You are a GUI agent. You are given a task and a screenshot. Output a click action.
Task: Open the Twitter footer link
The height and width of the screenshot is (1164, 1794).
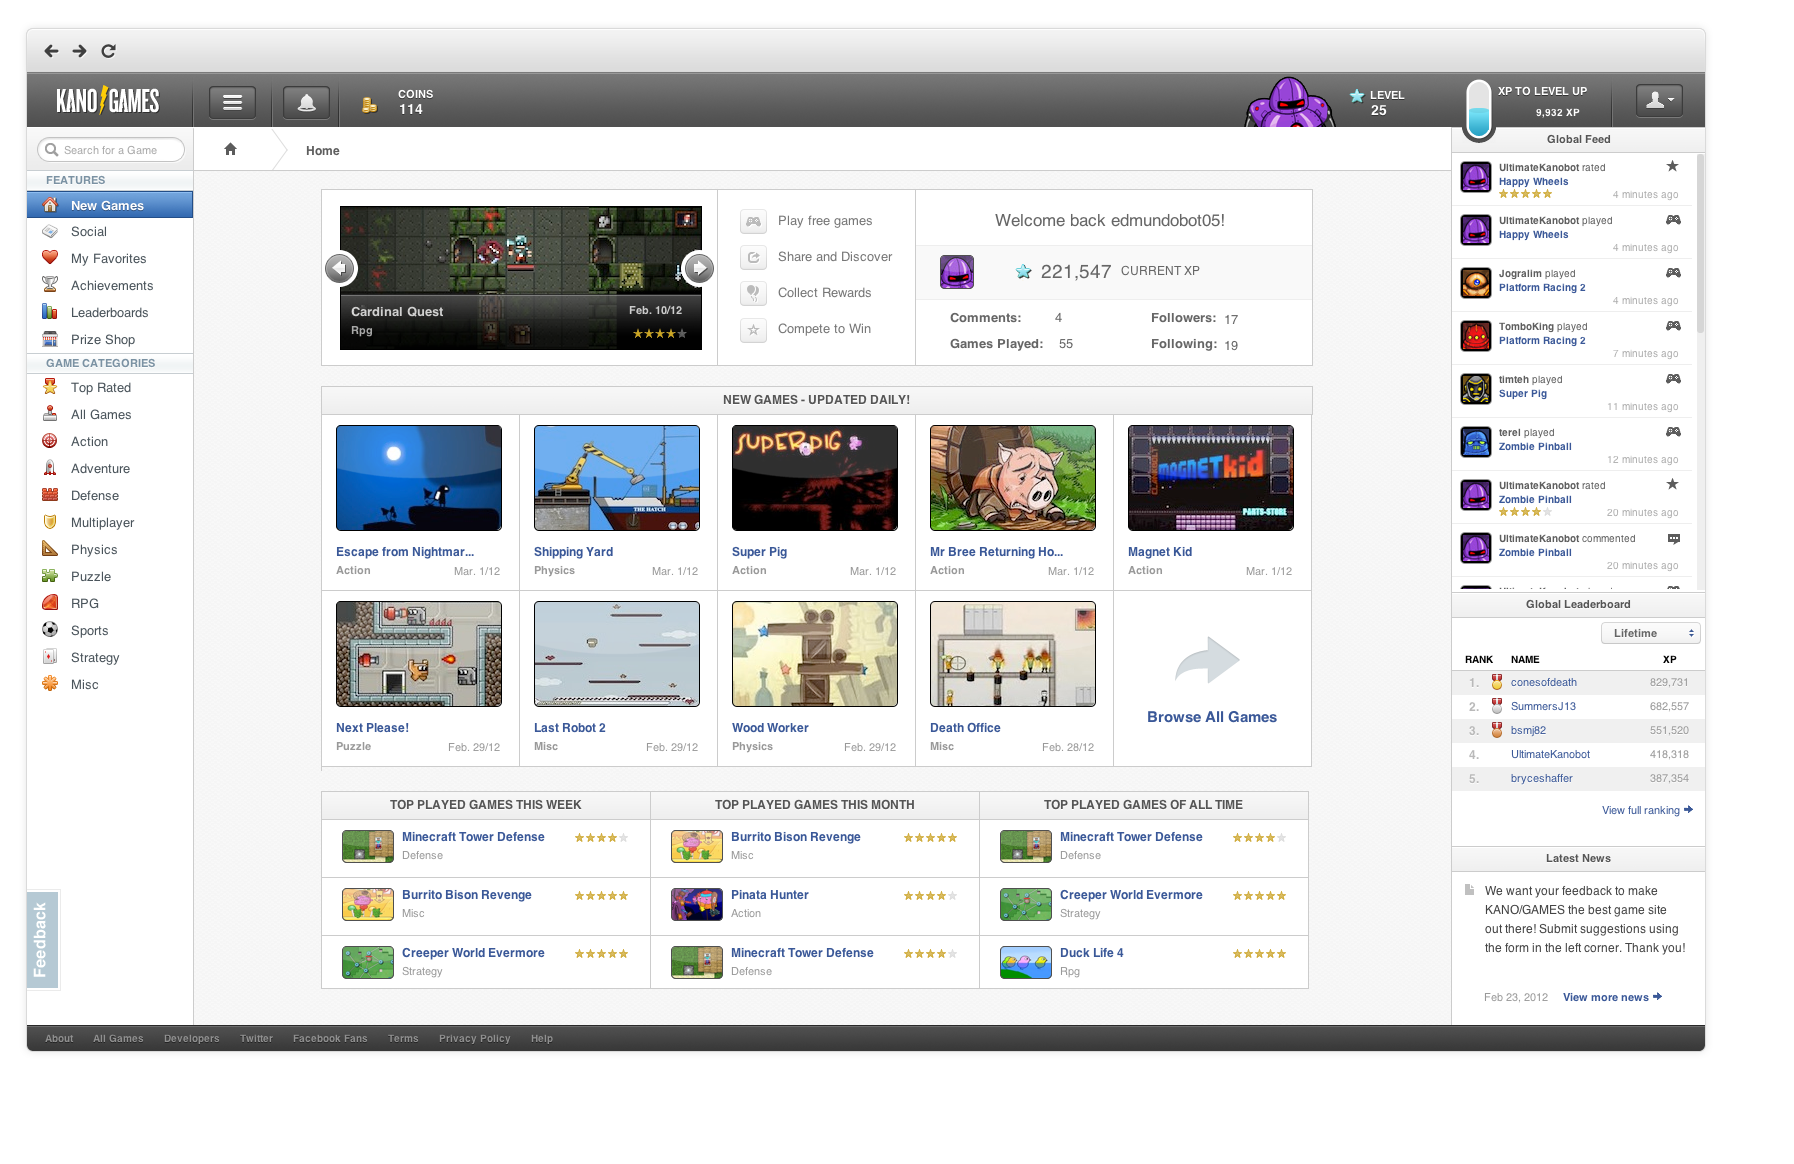point(256,1038)
